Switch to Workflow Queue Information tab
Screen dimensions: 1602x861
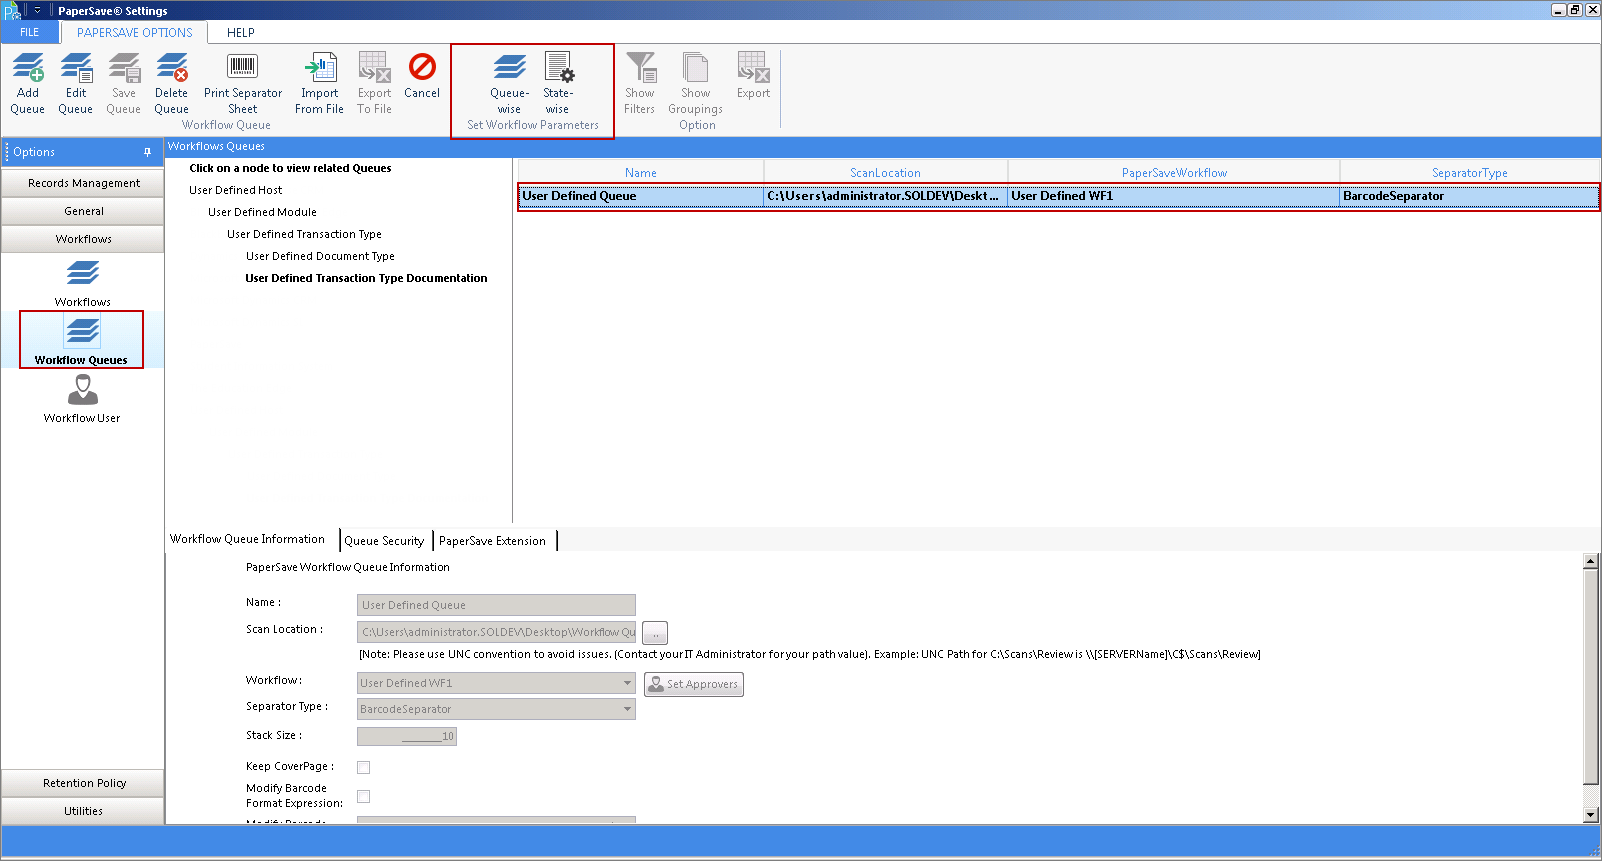(x=247, y=539)
